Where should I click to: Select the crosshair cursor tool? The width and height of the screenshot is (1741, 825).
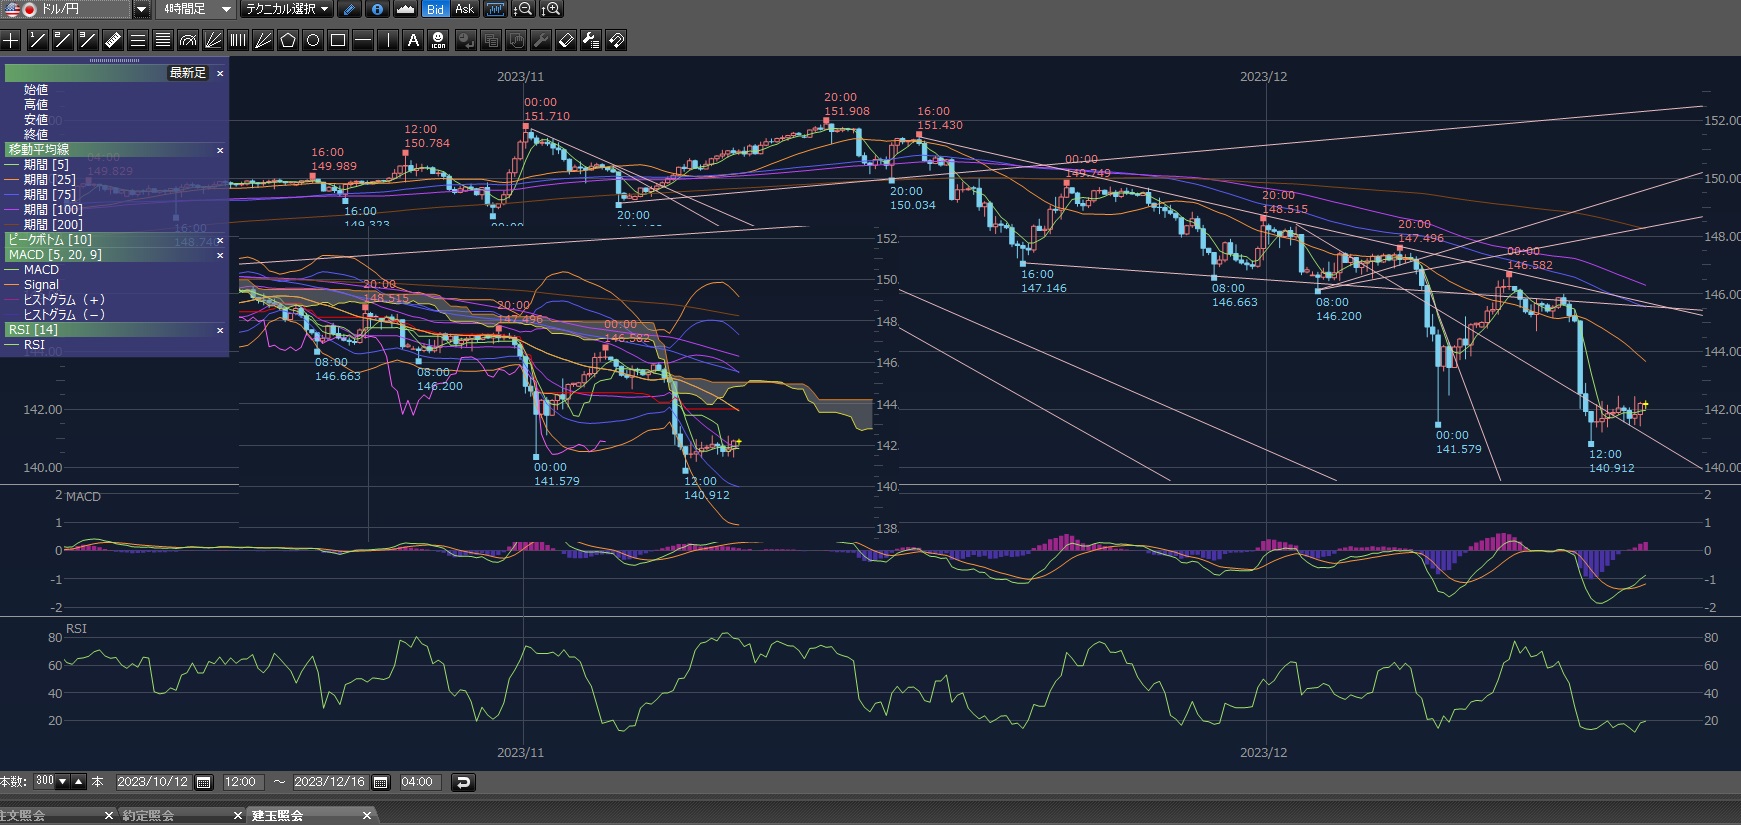click(x=11, y=40)
